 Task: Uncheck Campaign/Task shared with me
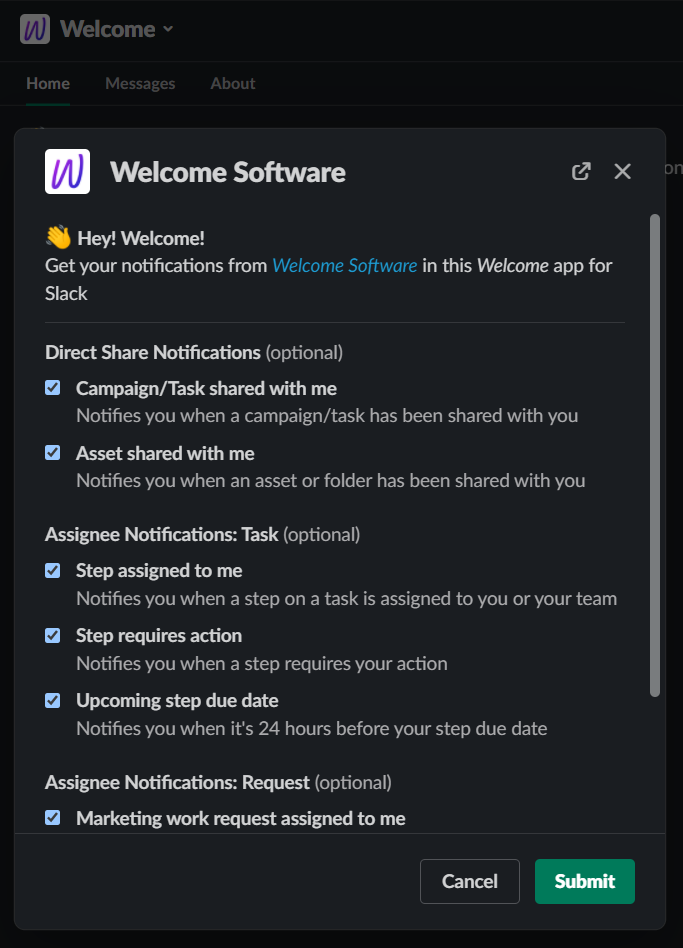pos(52,387)
